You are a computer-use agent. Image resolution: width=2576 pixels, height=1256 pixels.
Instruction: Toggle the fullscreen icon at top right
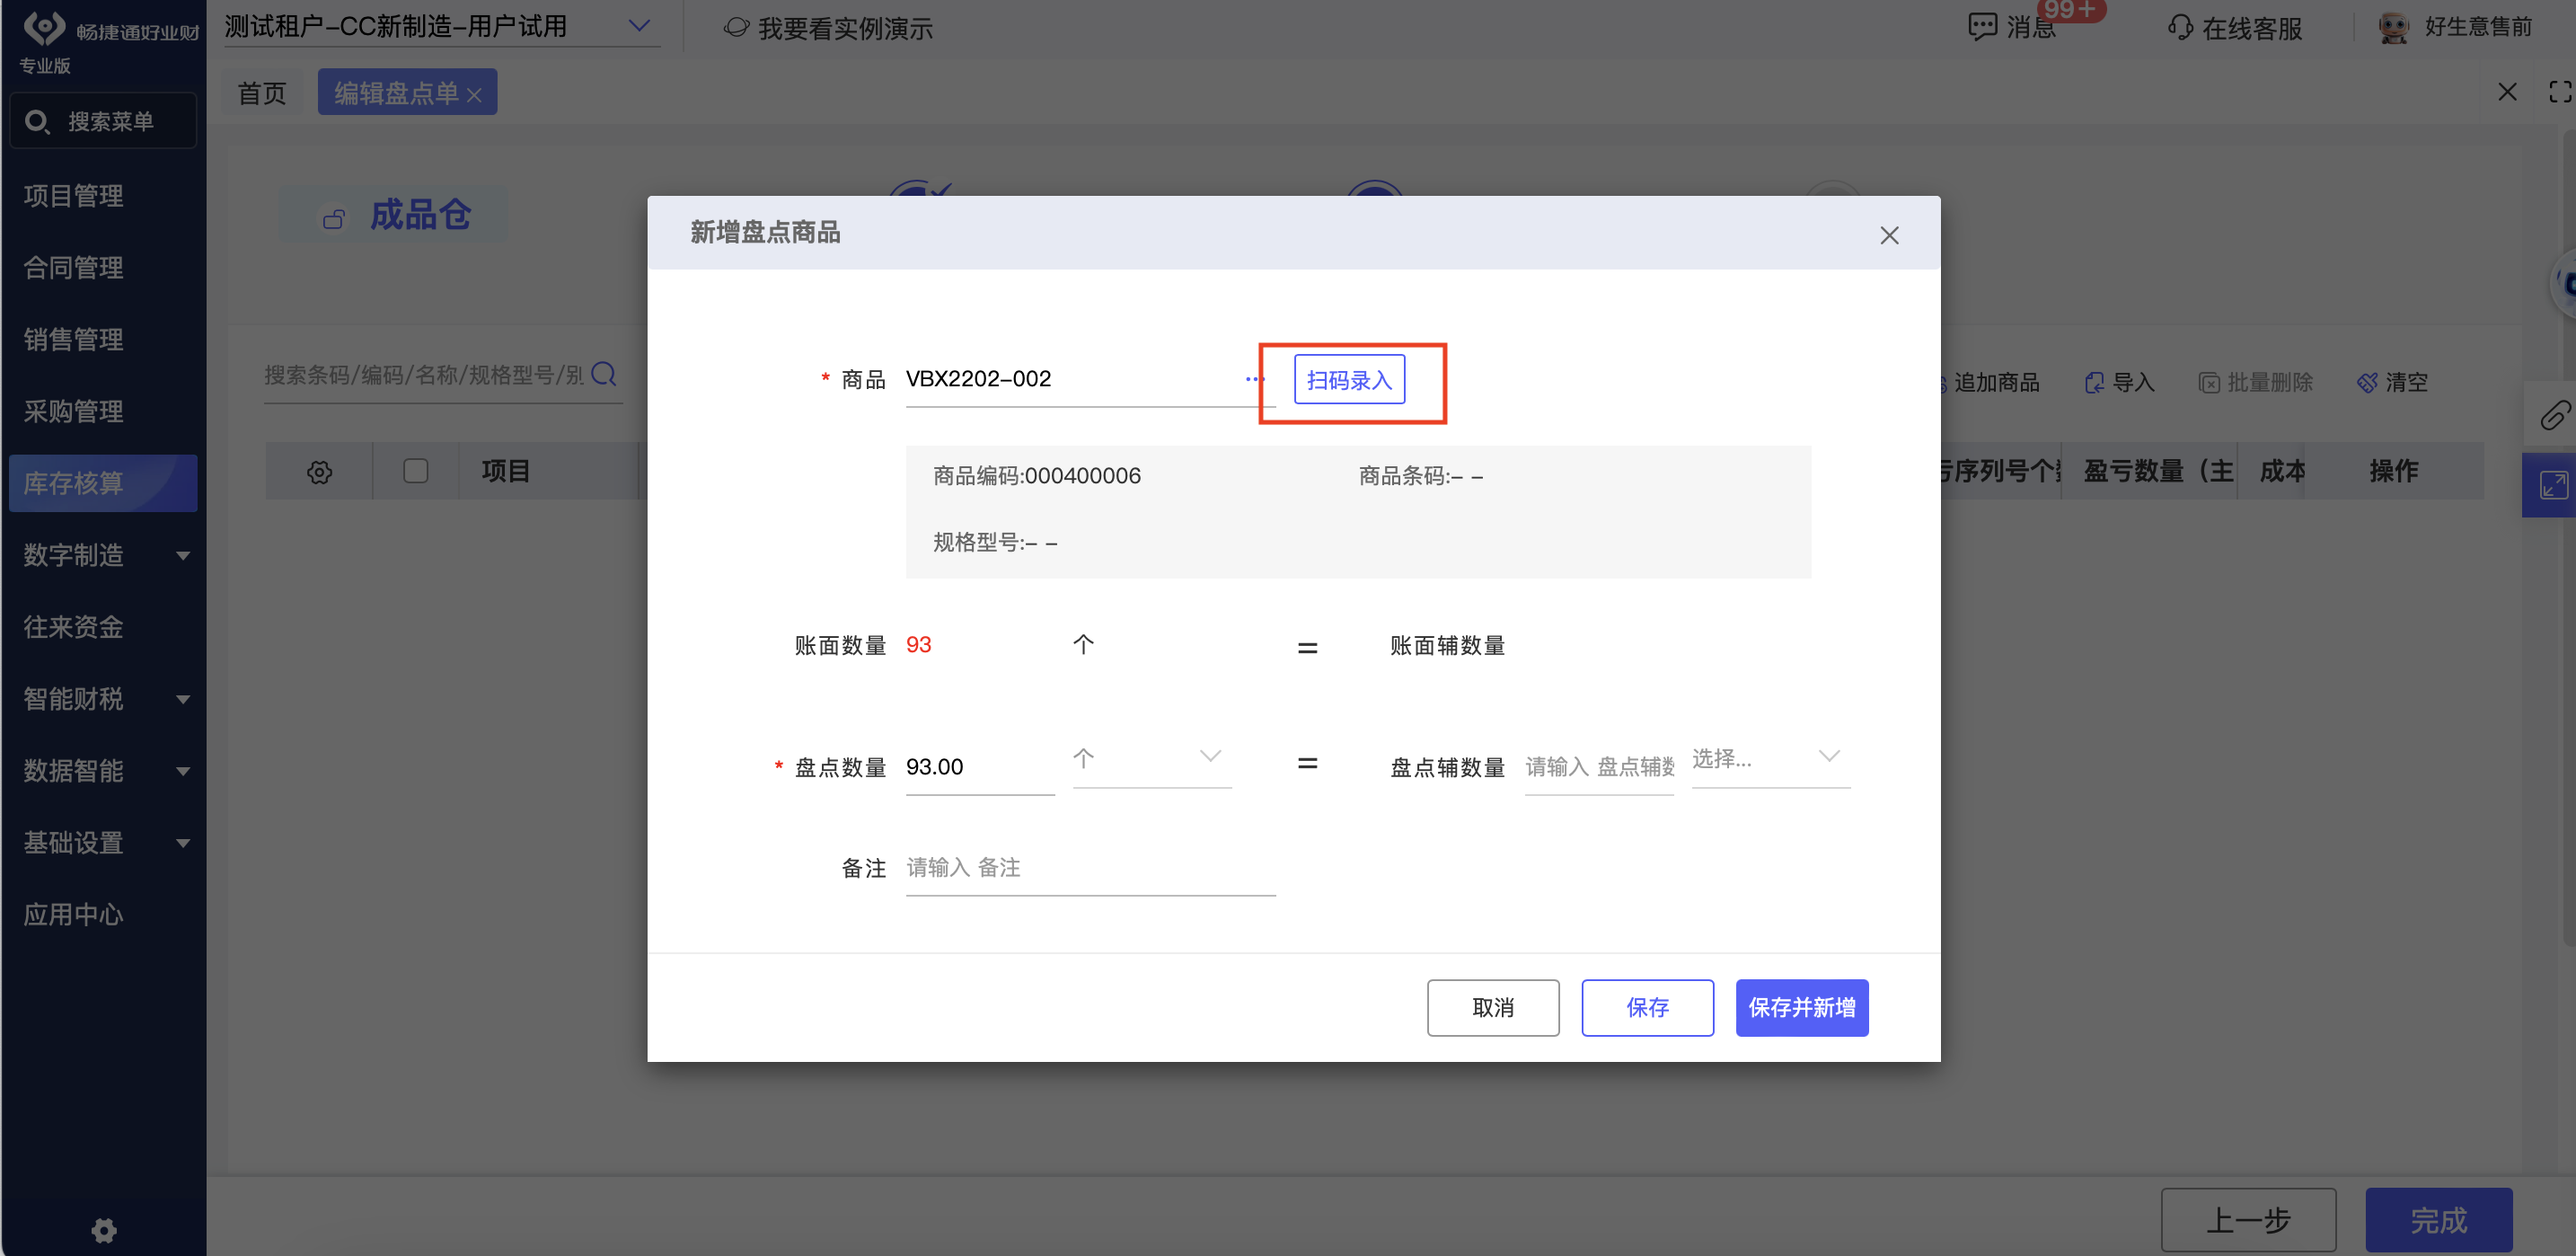(x=2559, y=92)
